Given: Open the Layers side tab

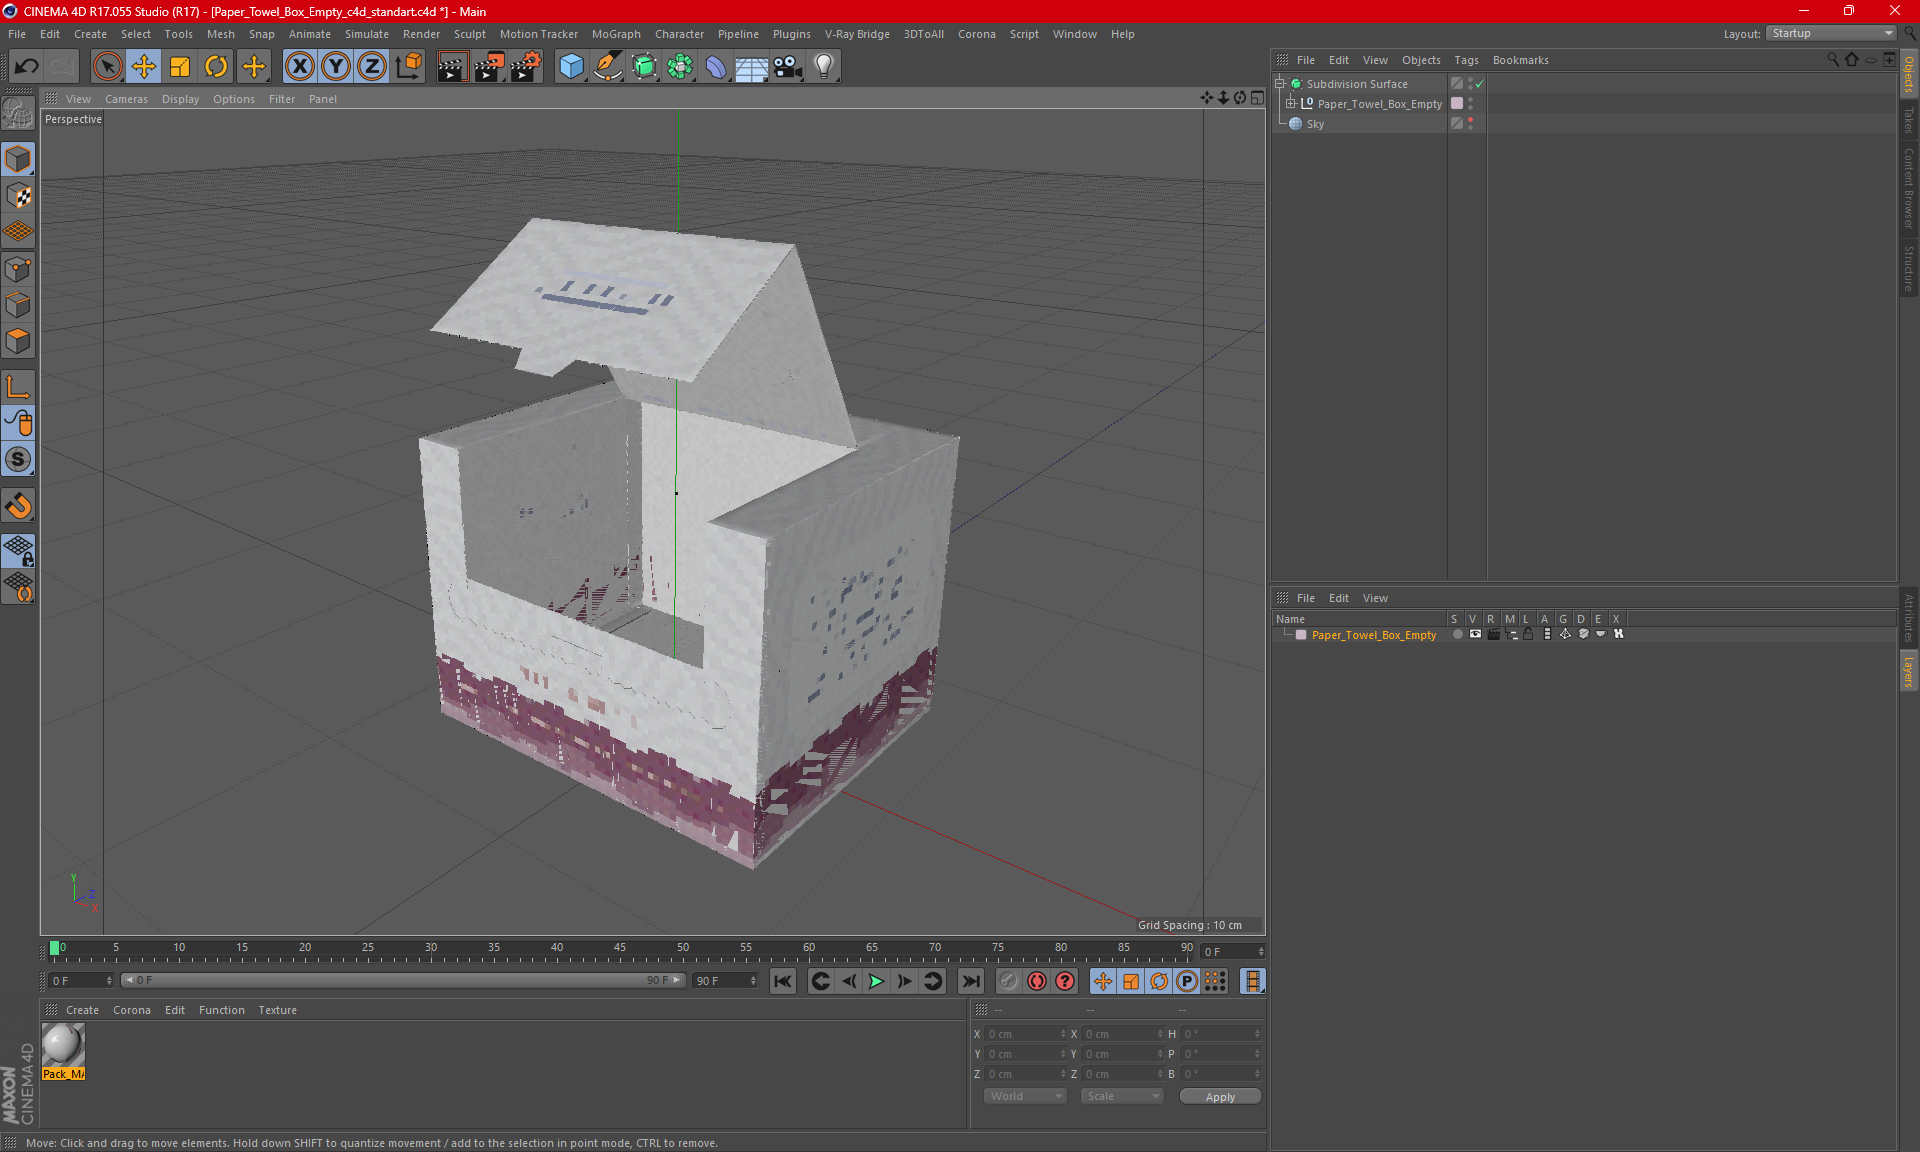Looking at the screenshot, I should pyautogui.click(x=1908, y=670).
